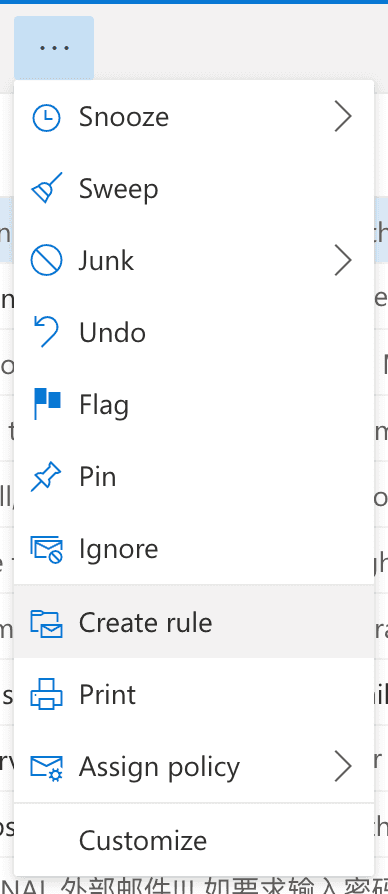Click the blue Flag icon
The image size is (388, 894).
pos(47,404)
